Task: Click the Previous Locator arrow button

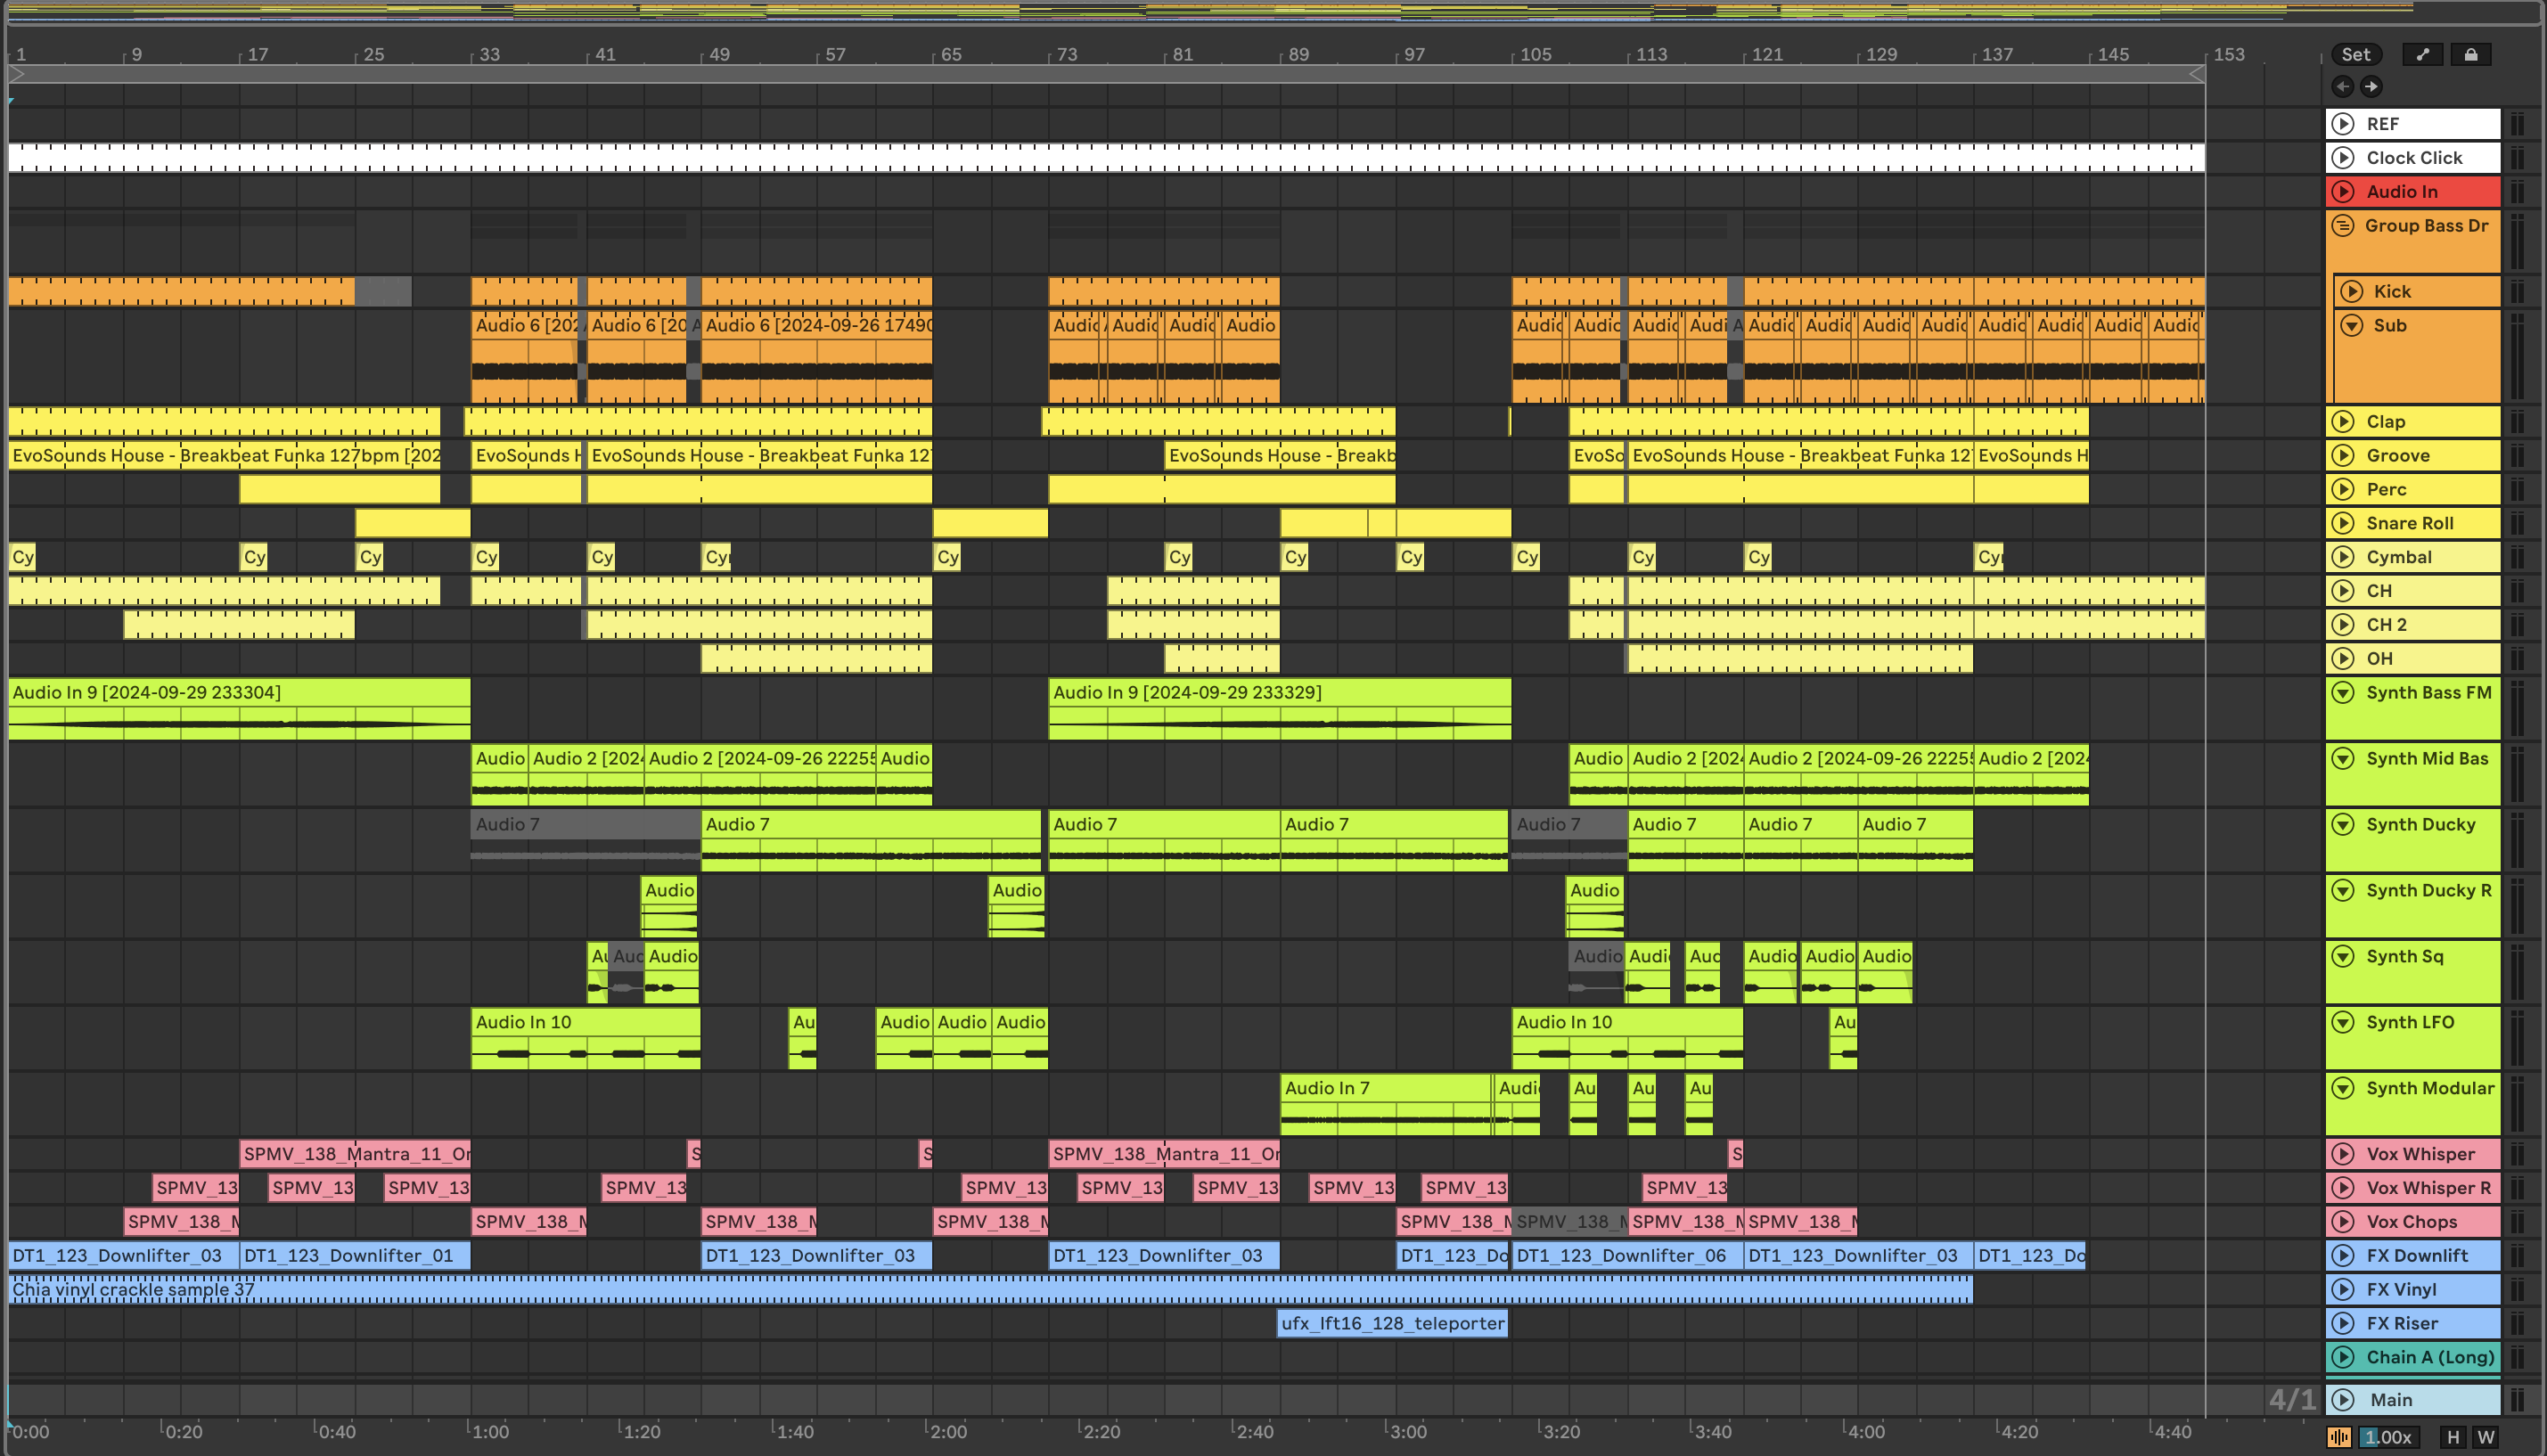Action: [x=2342, y=86]
